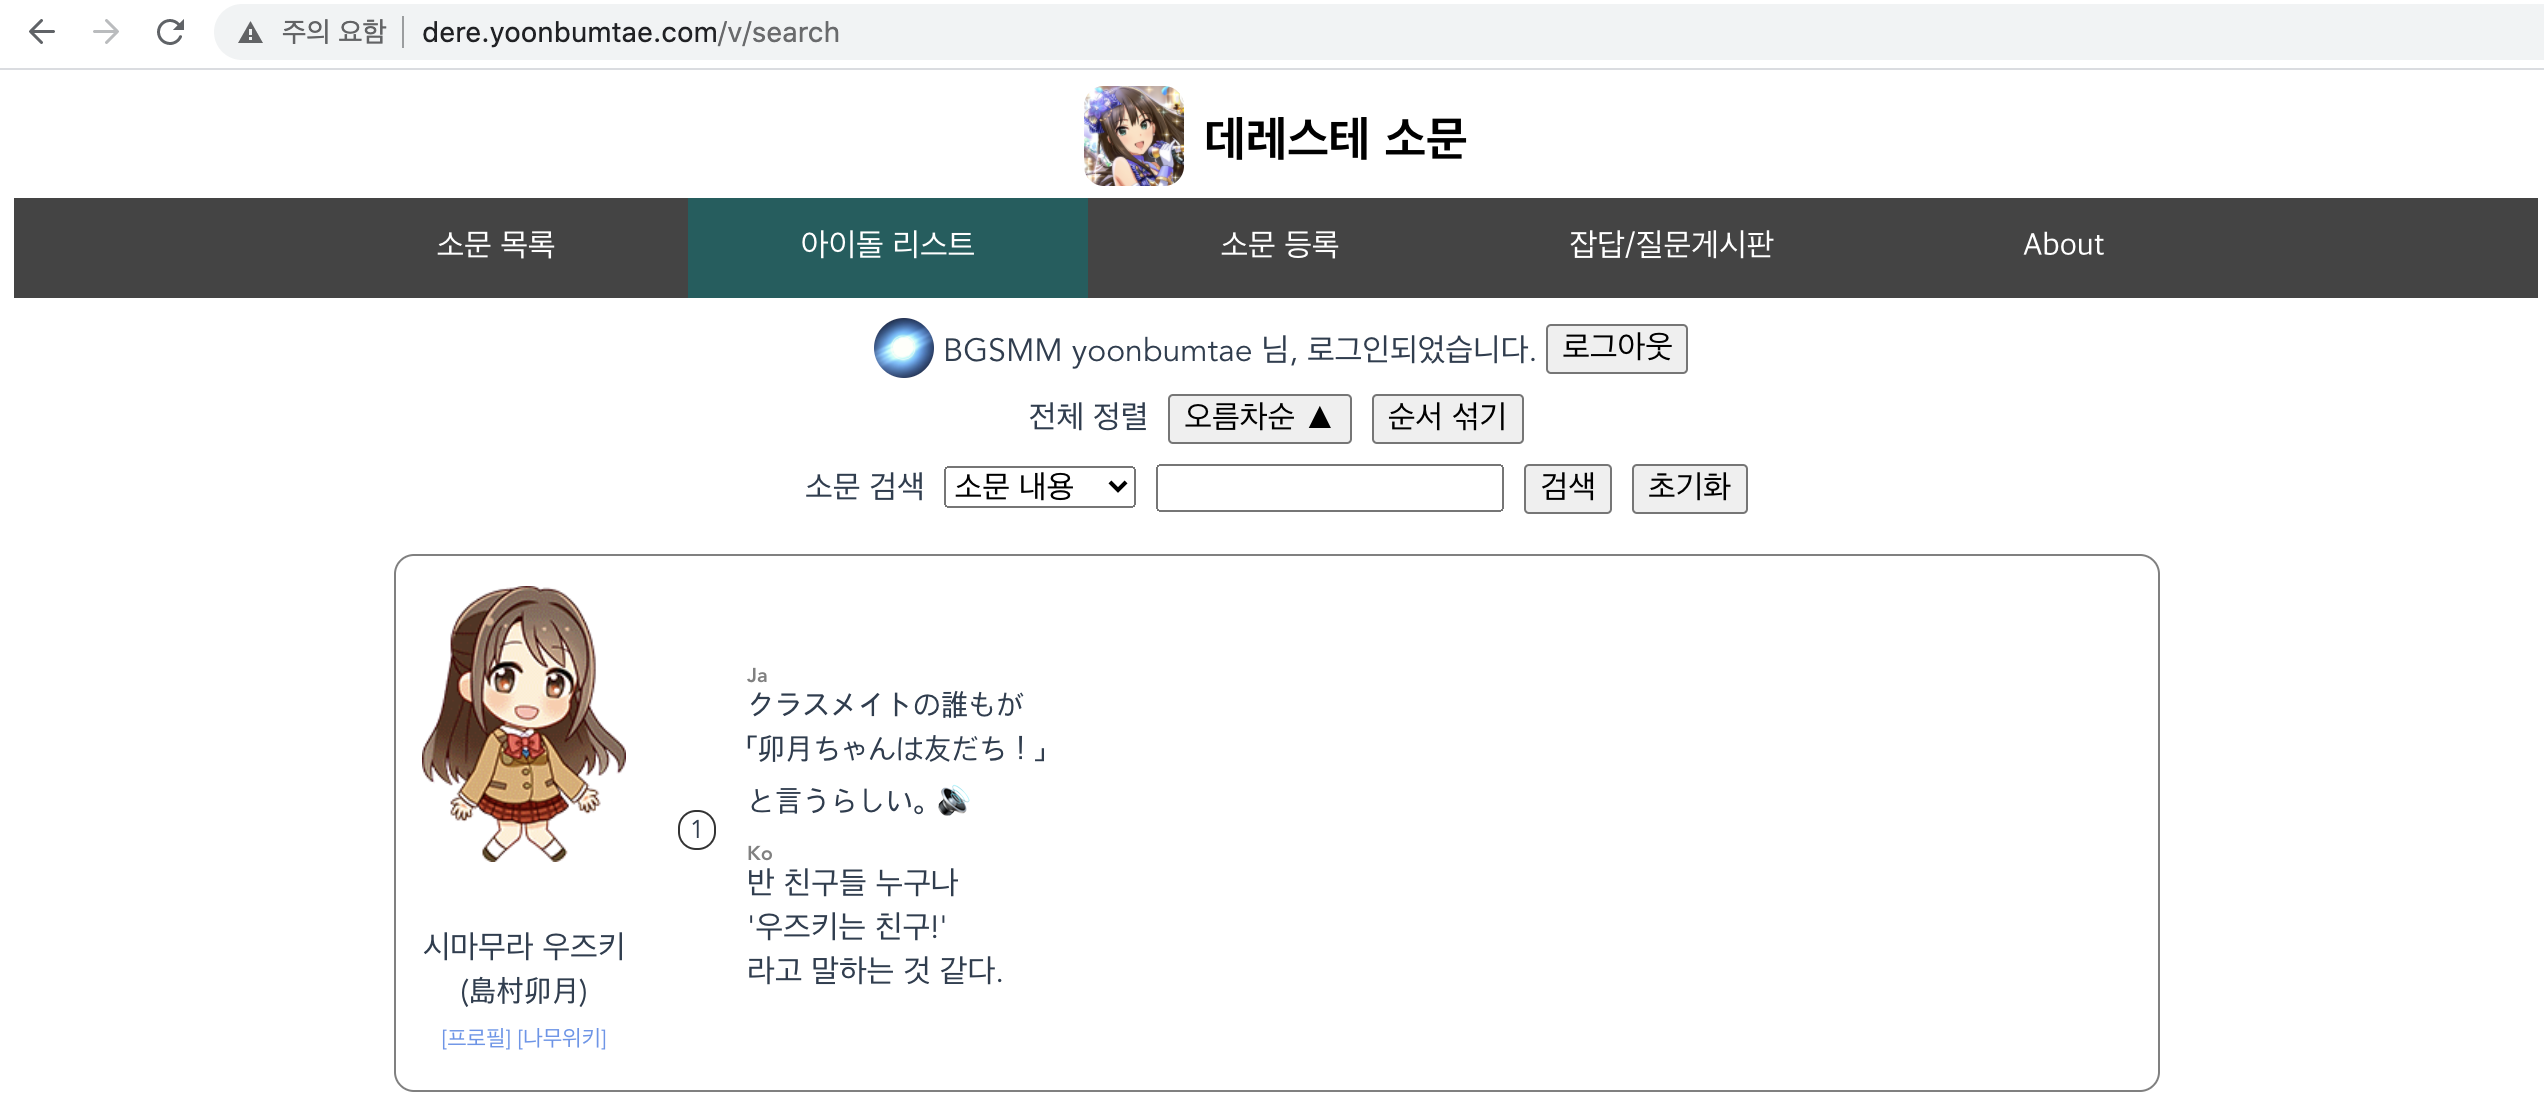
Task: Click the 로그아웃 logout button
Action: pos(1616,348)
